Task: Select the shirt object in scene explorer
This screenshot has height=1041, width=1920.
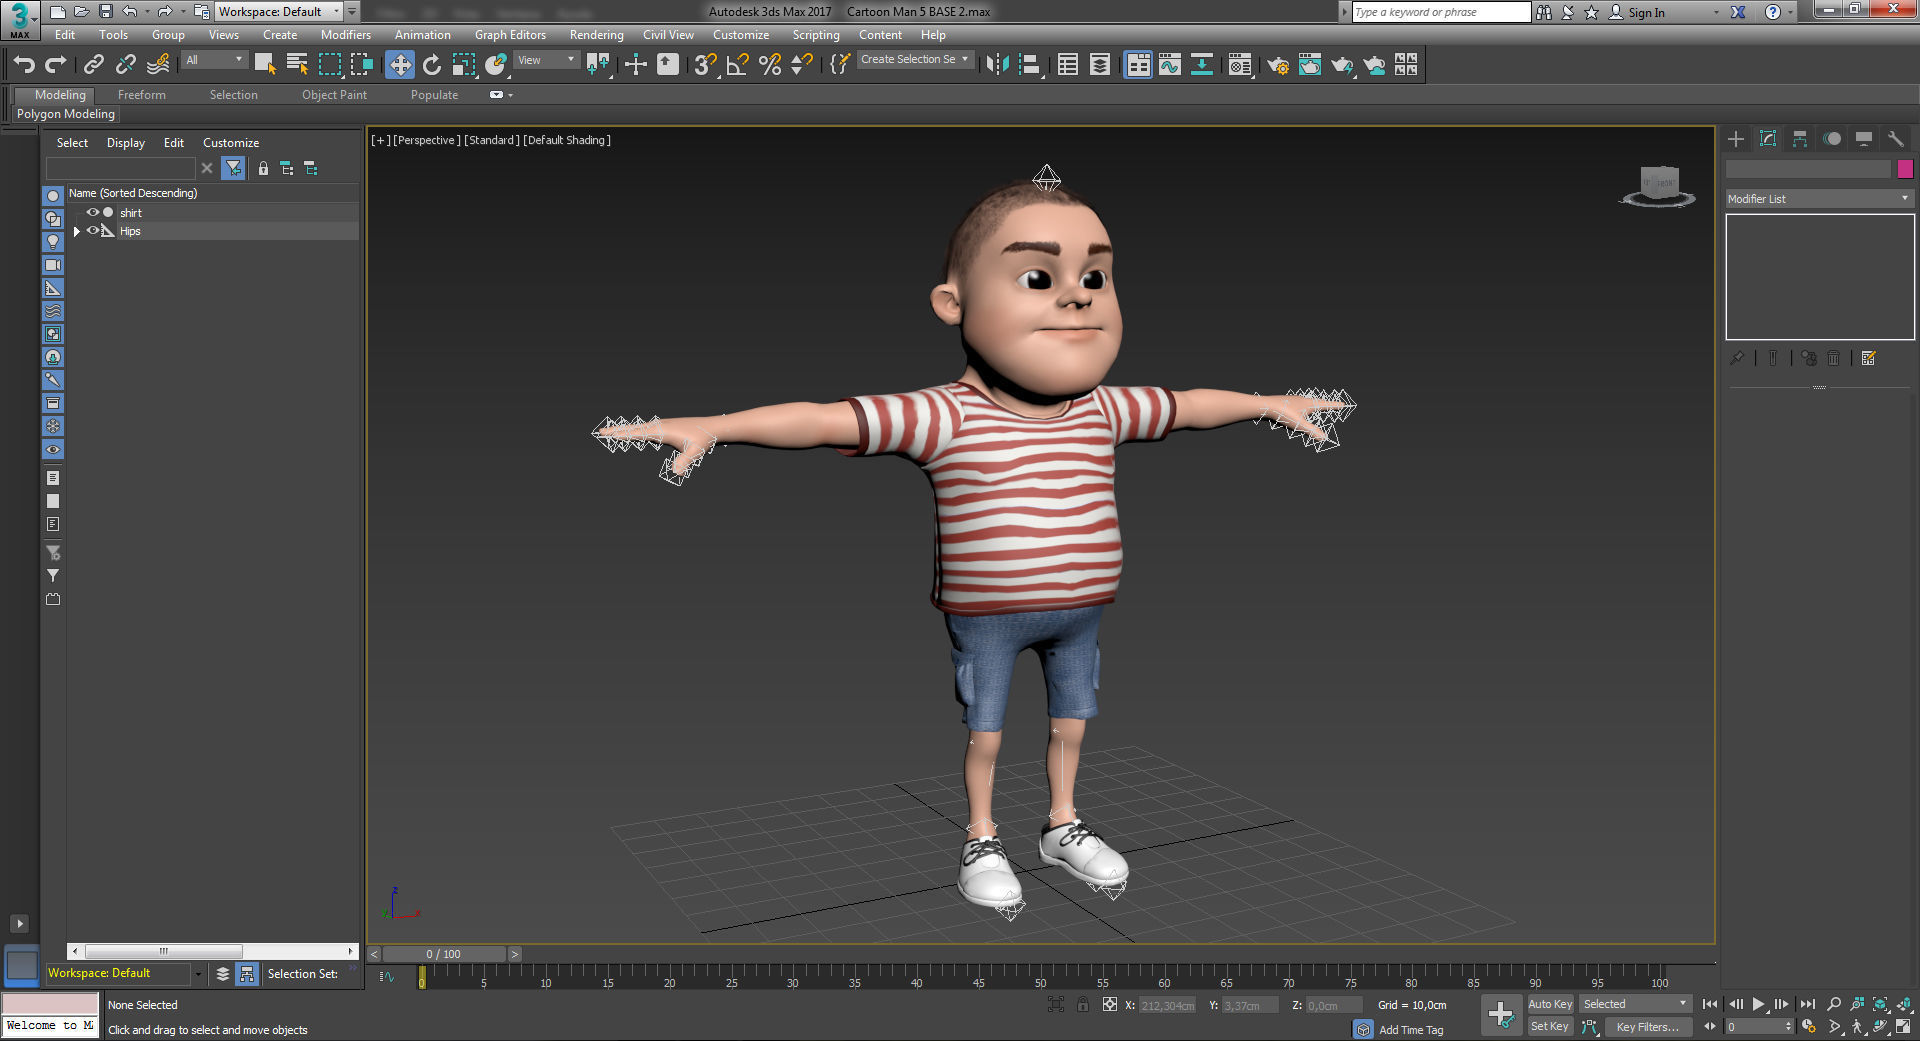Action: click(131, 213)
